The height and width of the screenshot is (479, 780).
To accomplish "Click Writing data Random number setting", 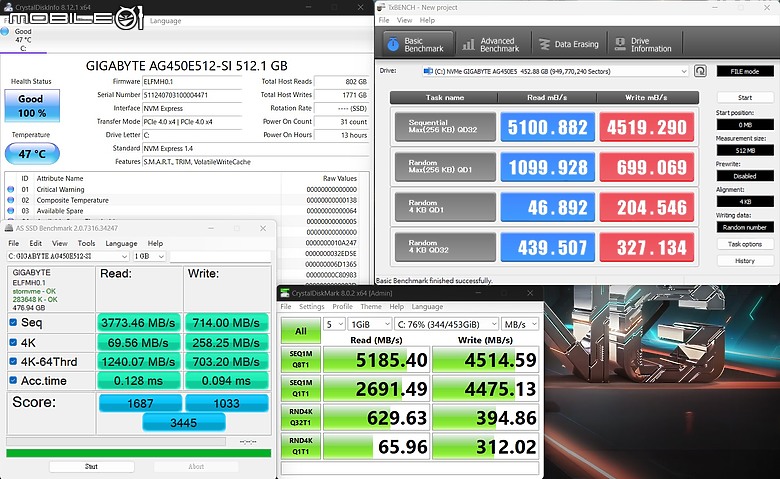I will point(745,227).
